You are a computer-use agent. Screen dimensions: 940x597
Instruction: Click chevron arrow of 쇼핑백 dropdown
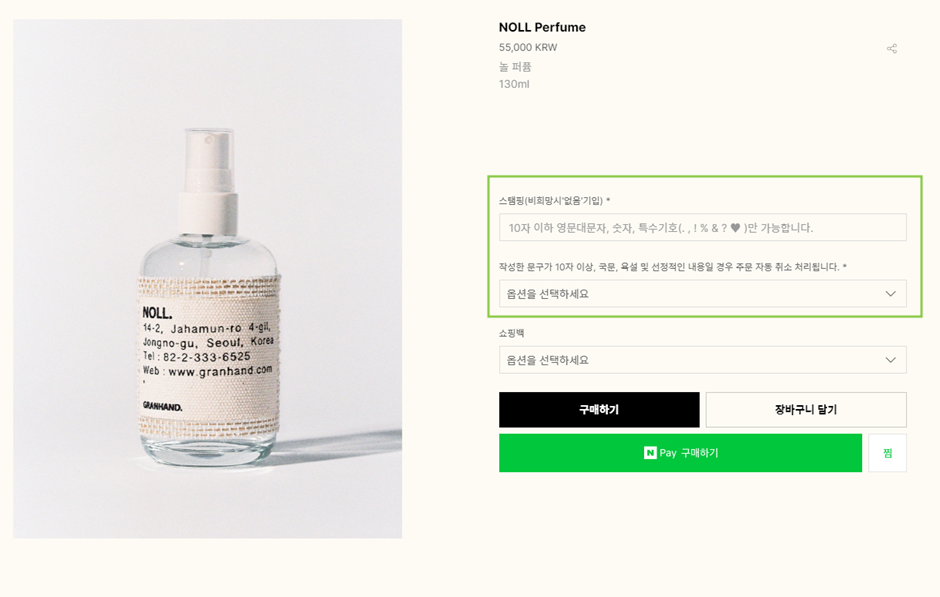click(891, 360)
